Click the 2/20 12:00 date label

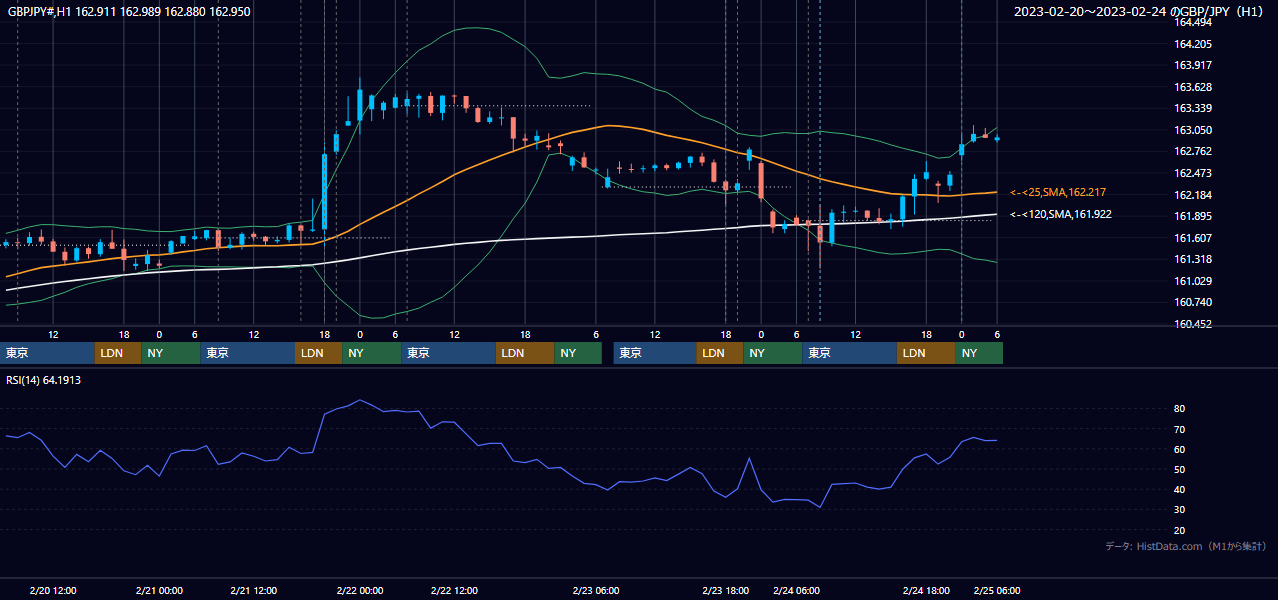pyautogui.click(x=53, y=590)
